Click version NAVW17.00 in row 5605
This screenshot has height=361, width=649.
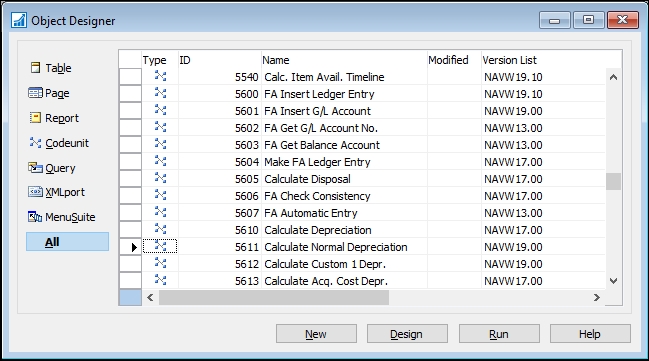(513, 179)
